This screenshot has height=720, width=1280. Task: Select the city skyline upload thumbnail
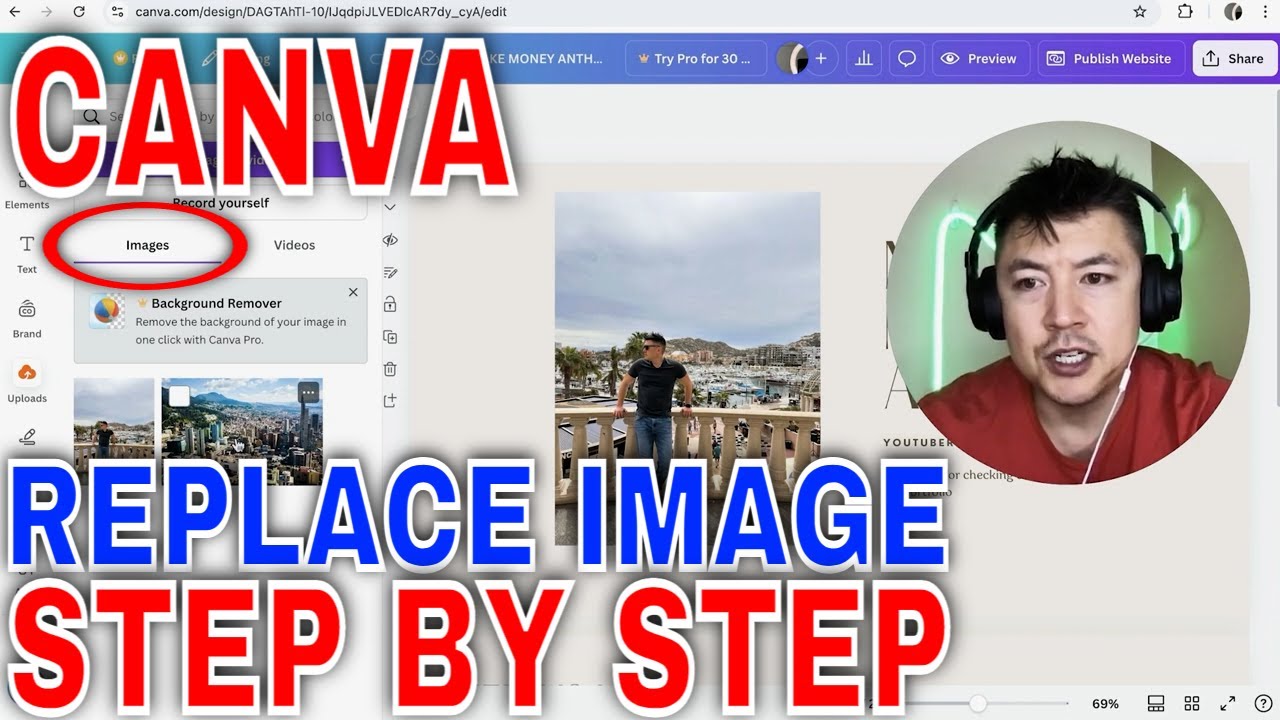click(242, 430)
